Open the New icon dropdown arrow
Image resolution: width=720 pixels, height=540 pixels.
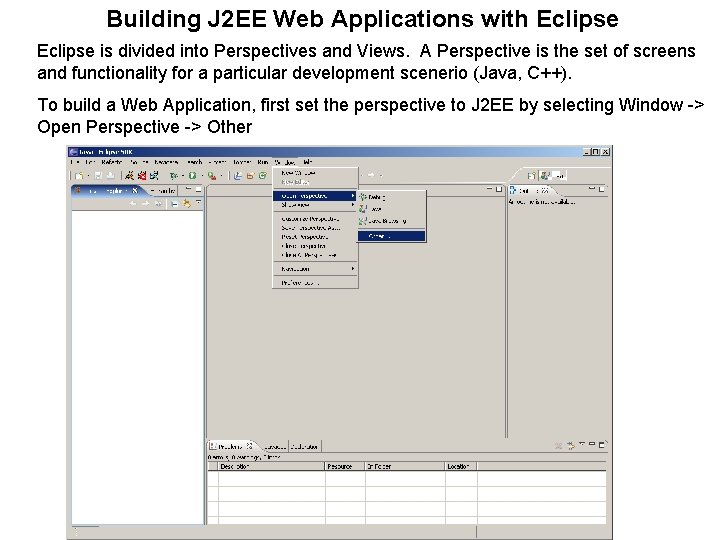pyautogui.click(x=88, y=176)
